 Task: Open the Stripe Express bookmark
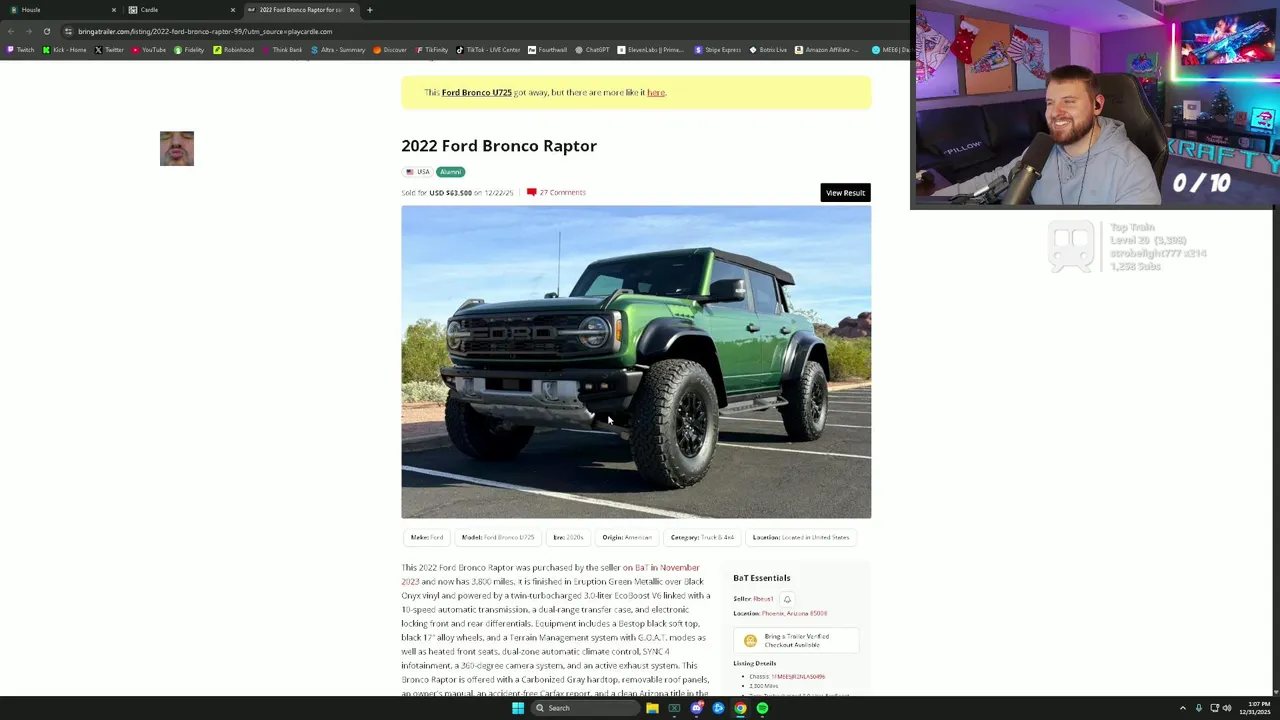tap(718, 50)
